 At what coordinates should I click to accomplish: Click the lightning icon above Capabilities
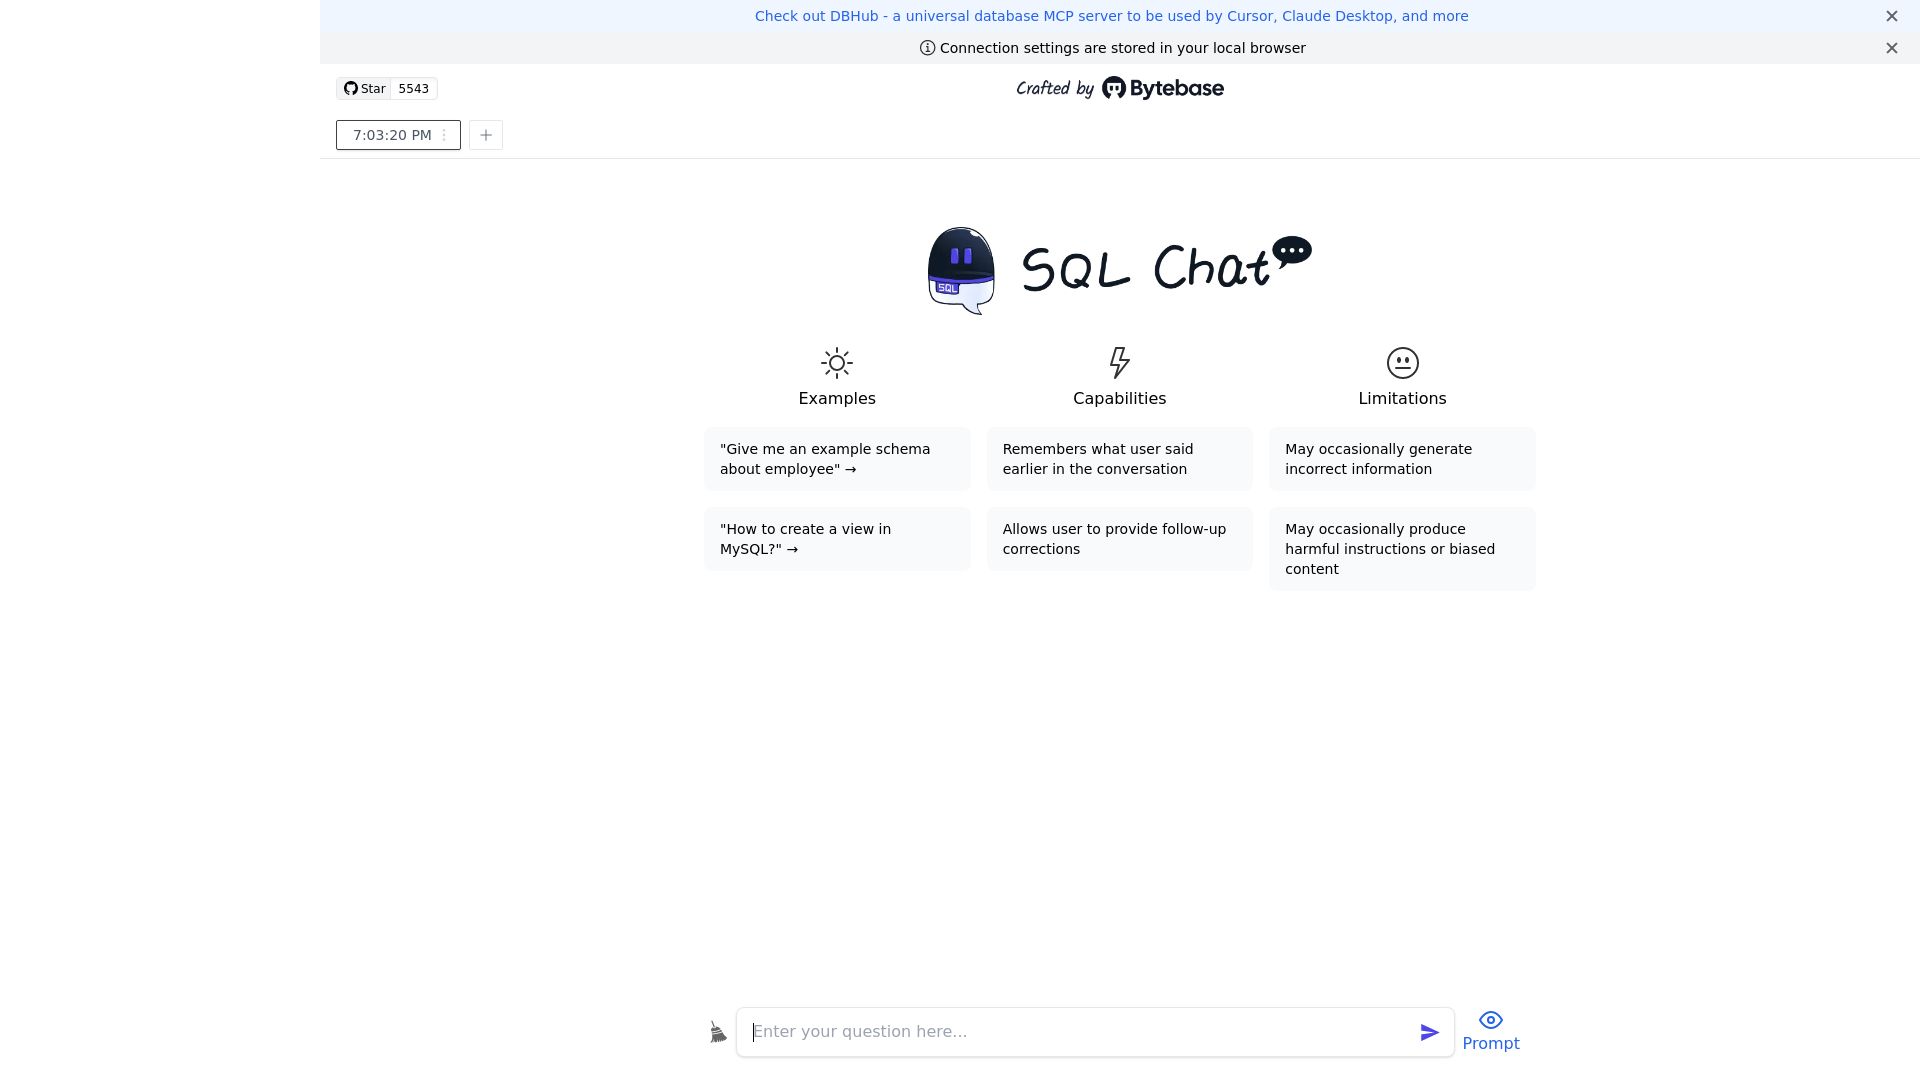click(1119, 363)
